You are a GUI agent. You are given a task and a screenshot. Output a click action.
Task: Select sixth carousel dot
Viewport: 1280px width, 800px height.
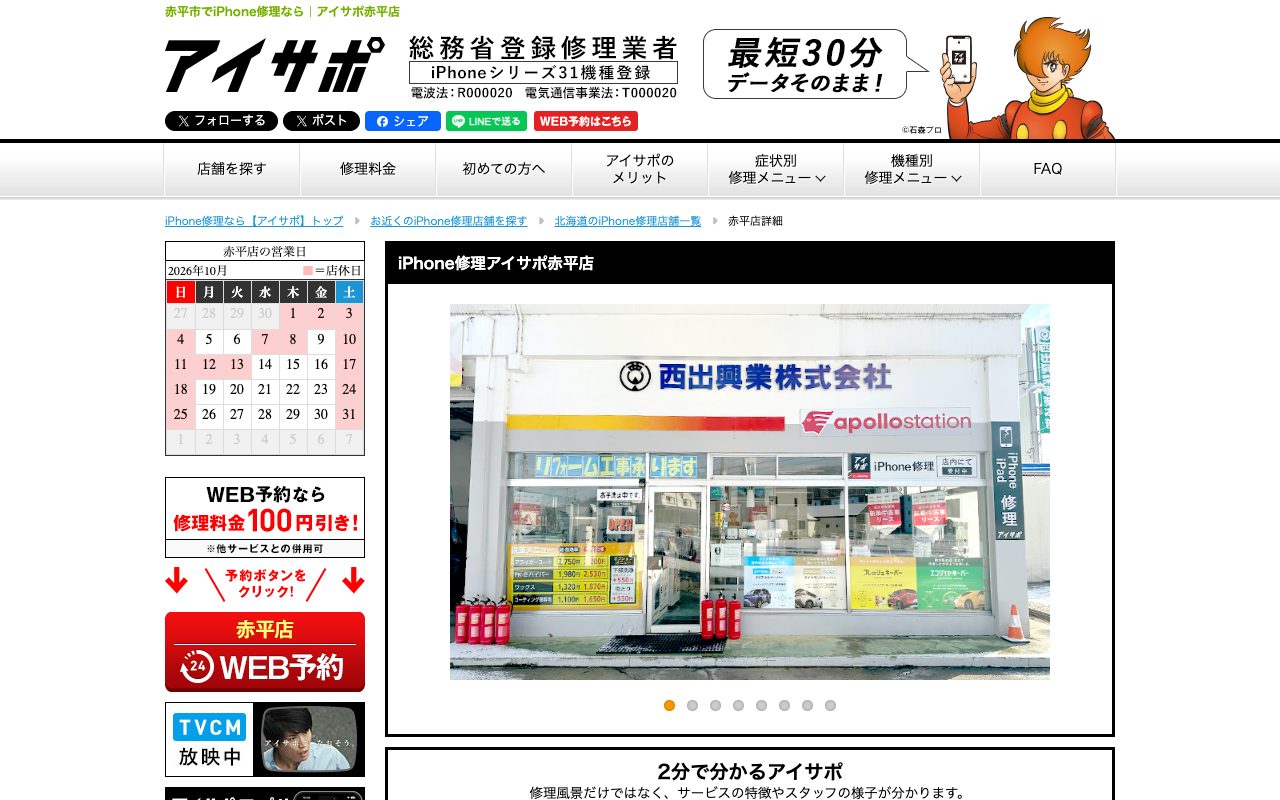(784, 705)
